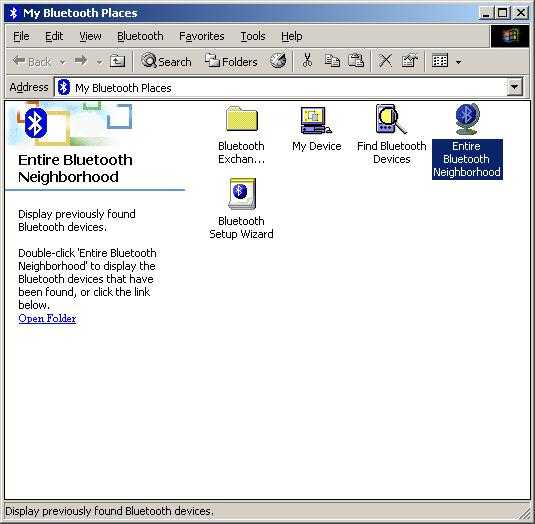Expand the Views dropdown arrow
This screenshot has width=535, height=524.
coord(459,62)
